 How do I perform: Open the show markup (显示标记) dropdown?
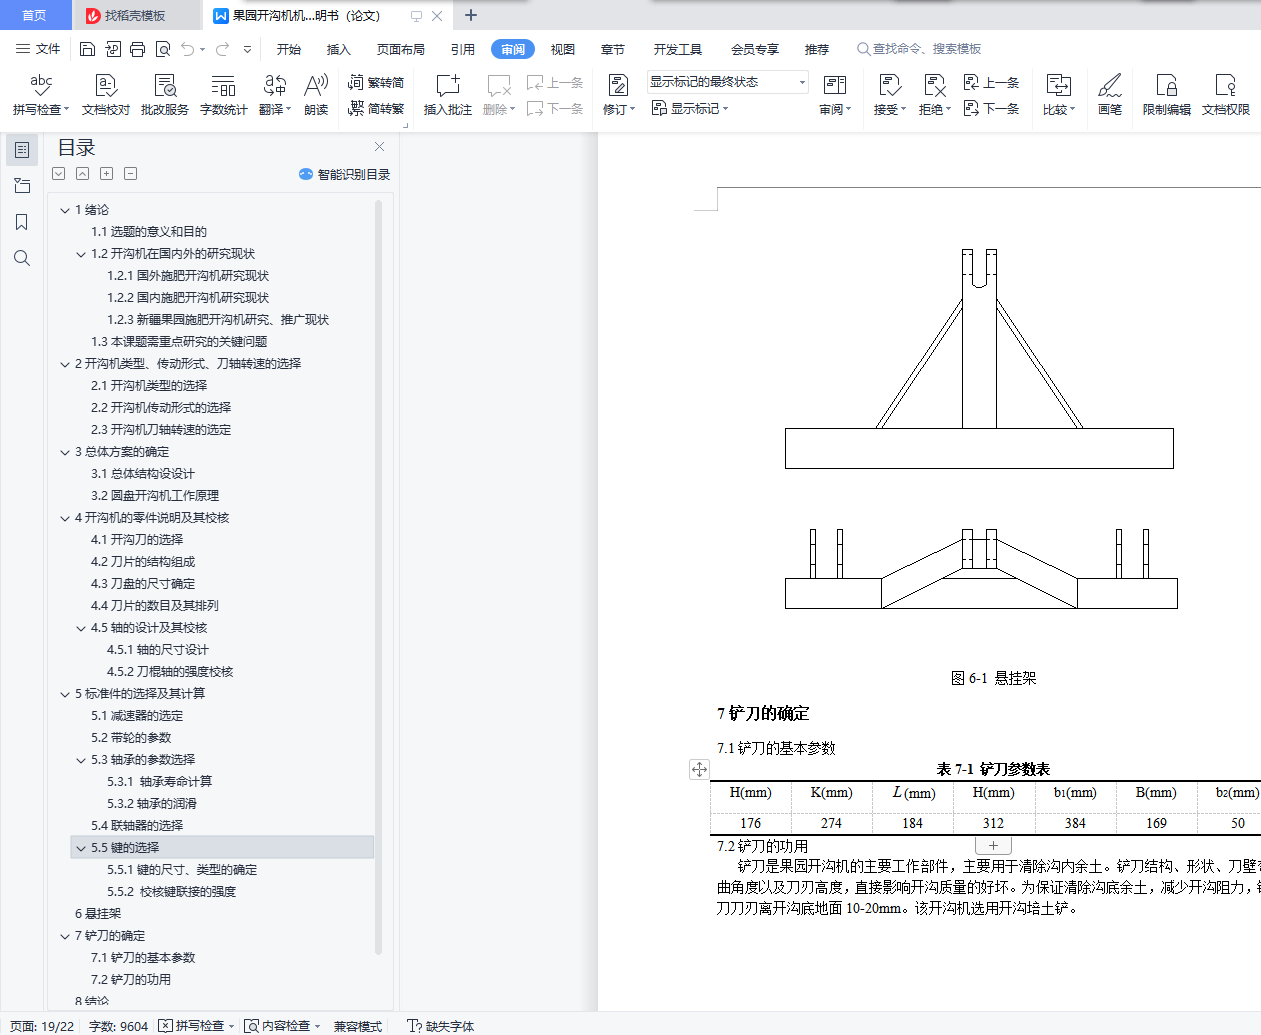pyautogui.click(x=690, y=108)
